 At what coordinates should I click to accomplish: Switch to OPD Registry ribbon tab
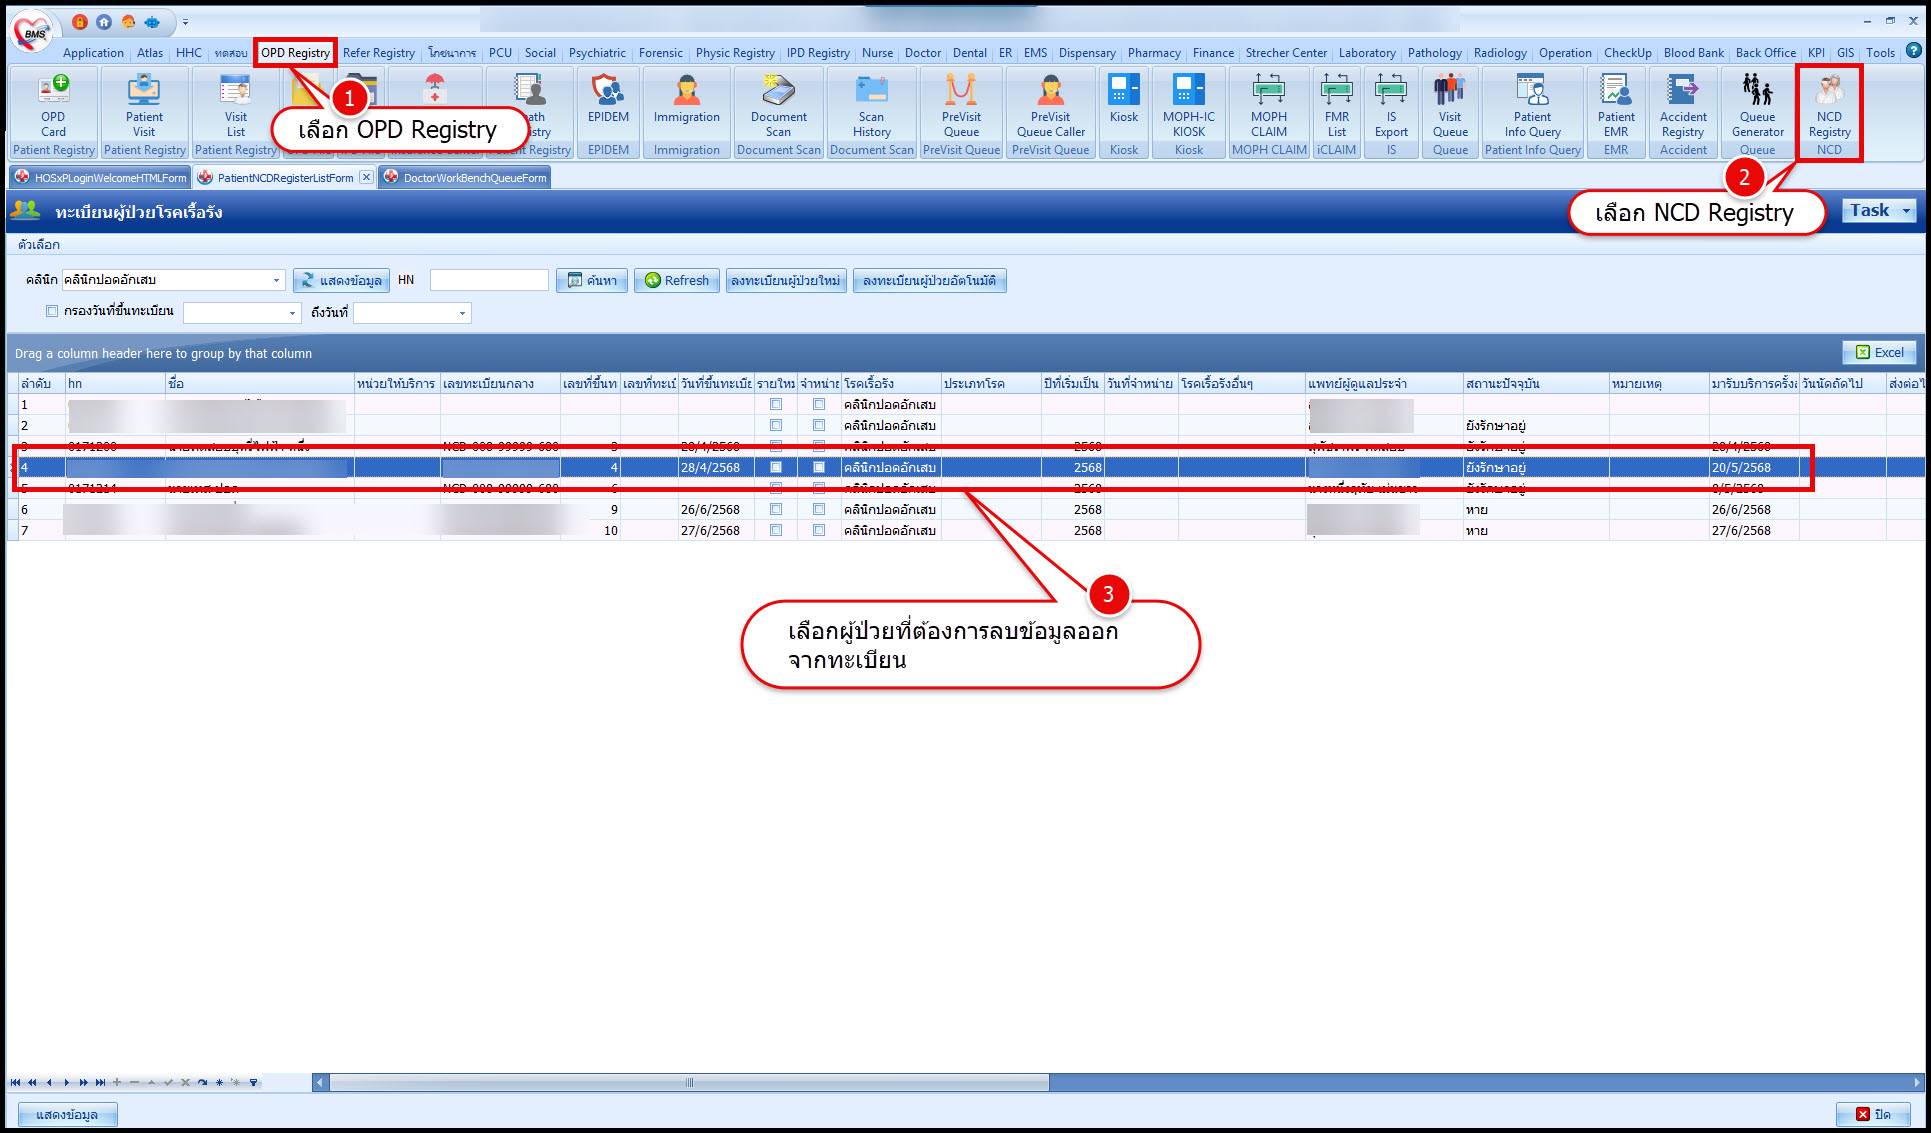click(x=295, y=53)
